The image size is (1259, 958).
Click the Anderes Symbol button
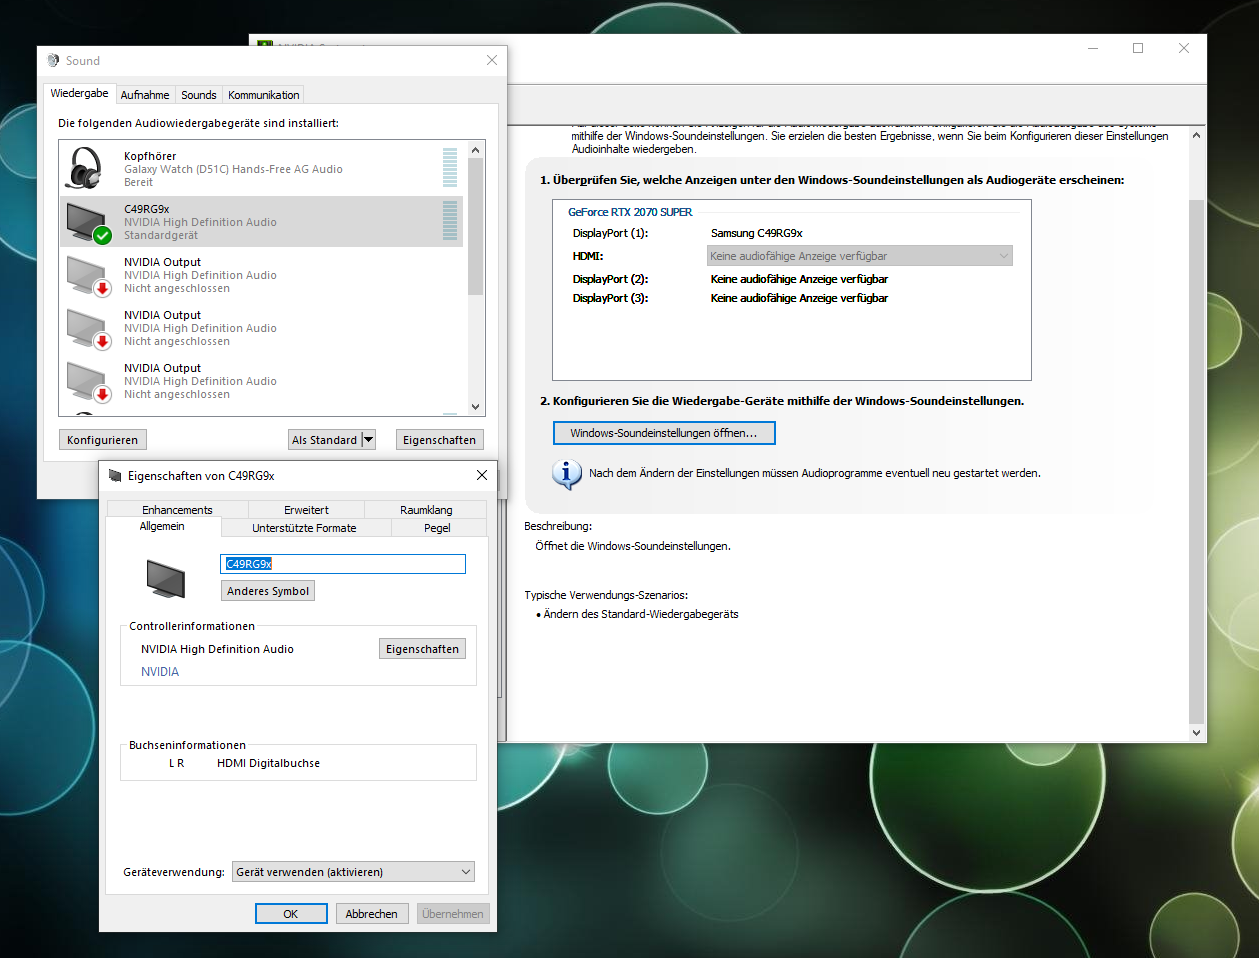[x=268, y=591]
